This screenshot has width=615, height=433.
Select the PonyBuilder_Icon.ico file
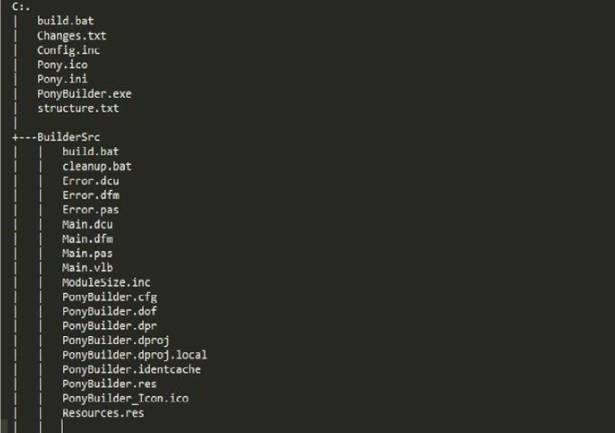[125, 398]
